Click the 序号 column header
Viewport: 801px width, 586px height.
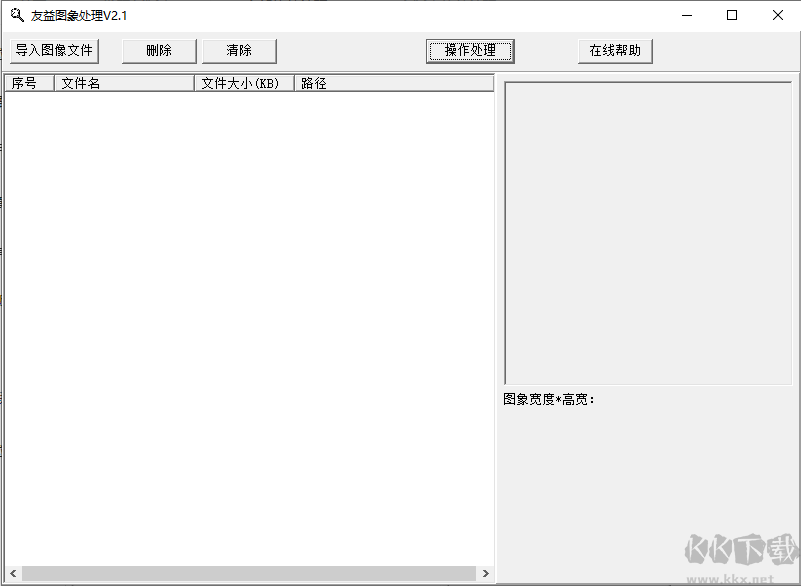click(30, 83)
